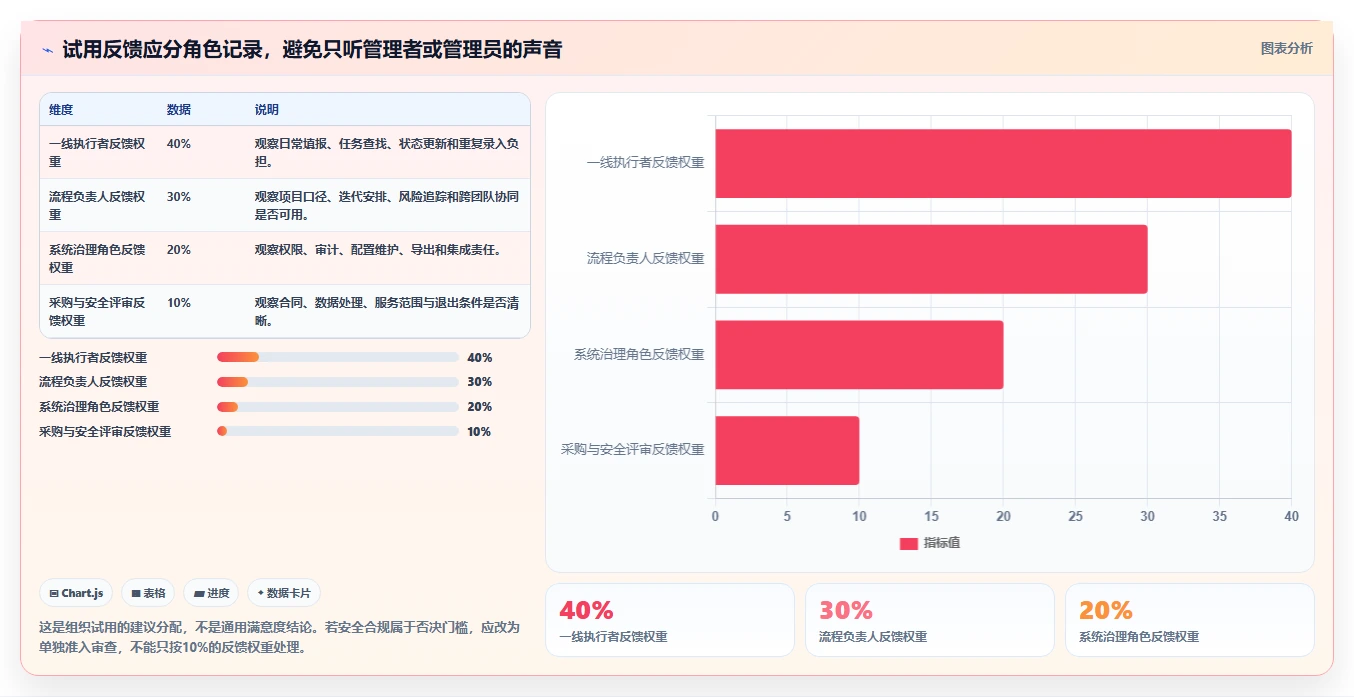Click the page title 试用反馈应分角色记录
1354x697 pixels.
pyautogui.click(x=312, y=49)
